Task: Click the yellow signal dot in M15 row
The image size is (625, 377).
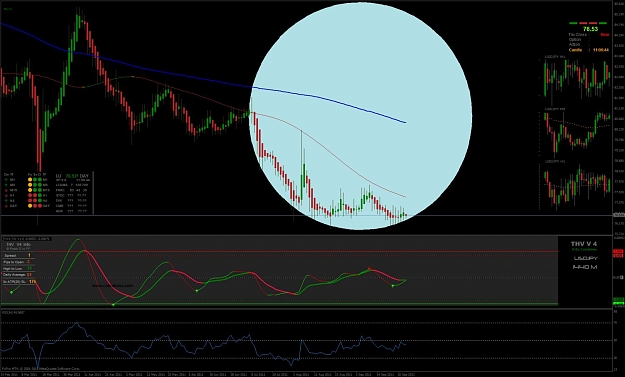Action: point(30,190)
